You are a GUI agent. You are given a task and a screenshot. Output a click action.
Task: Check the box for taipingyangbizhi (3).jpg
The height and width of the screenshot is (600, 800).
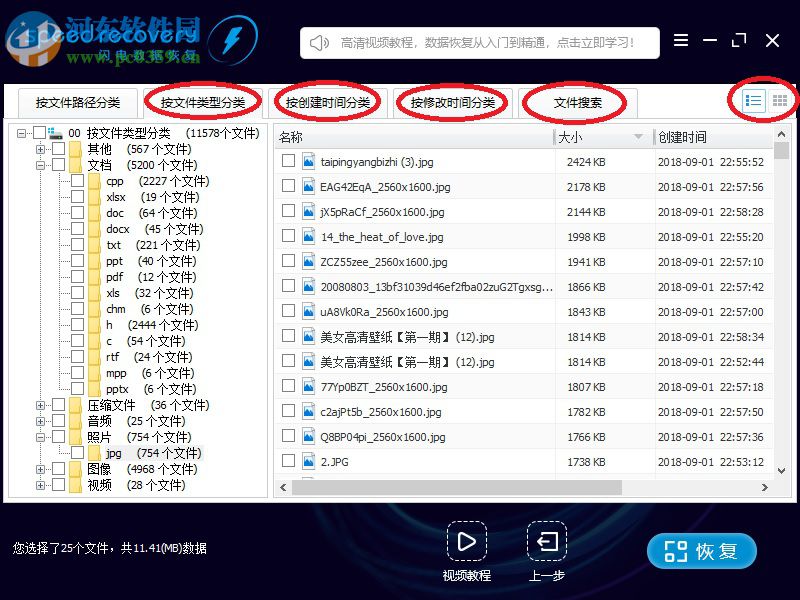tap(288, 161)
